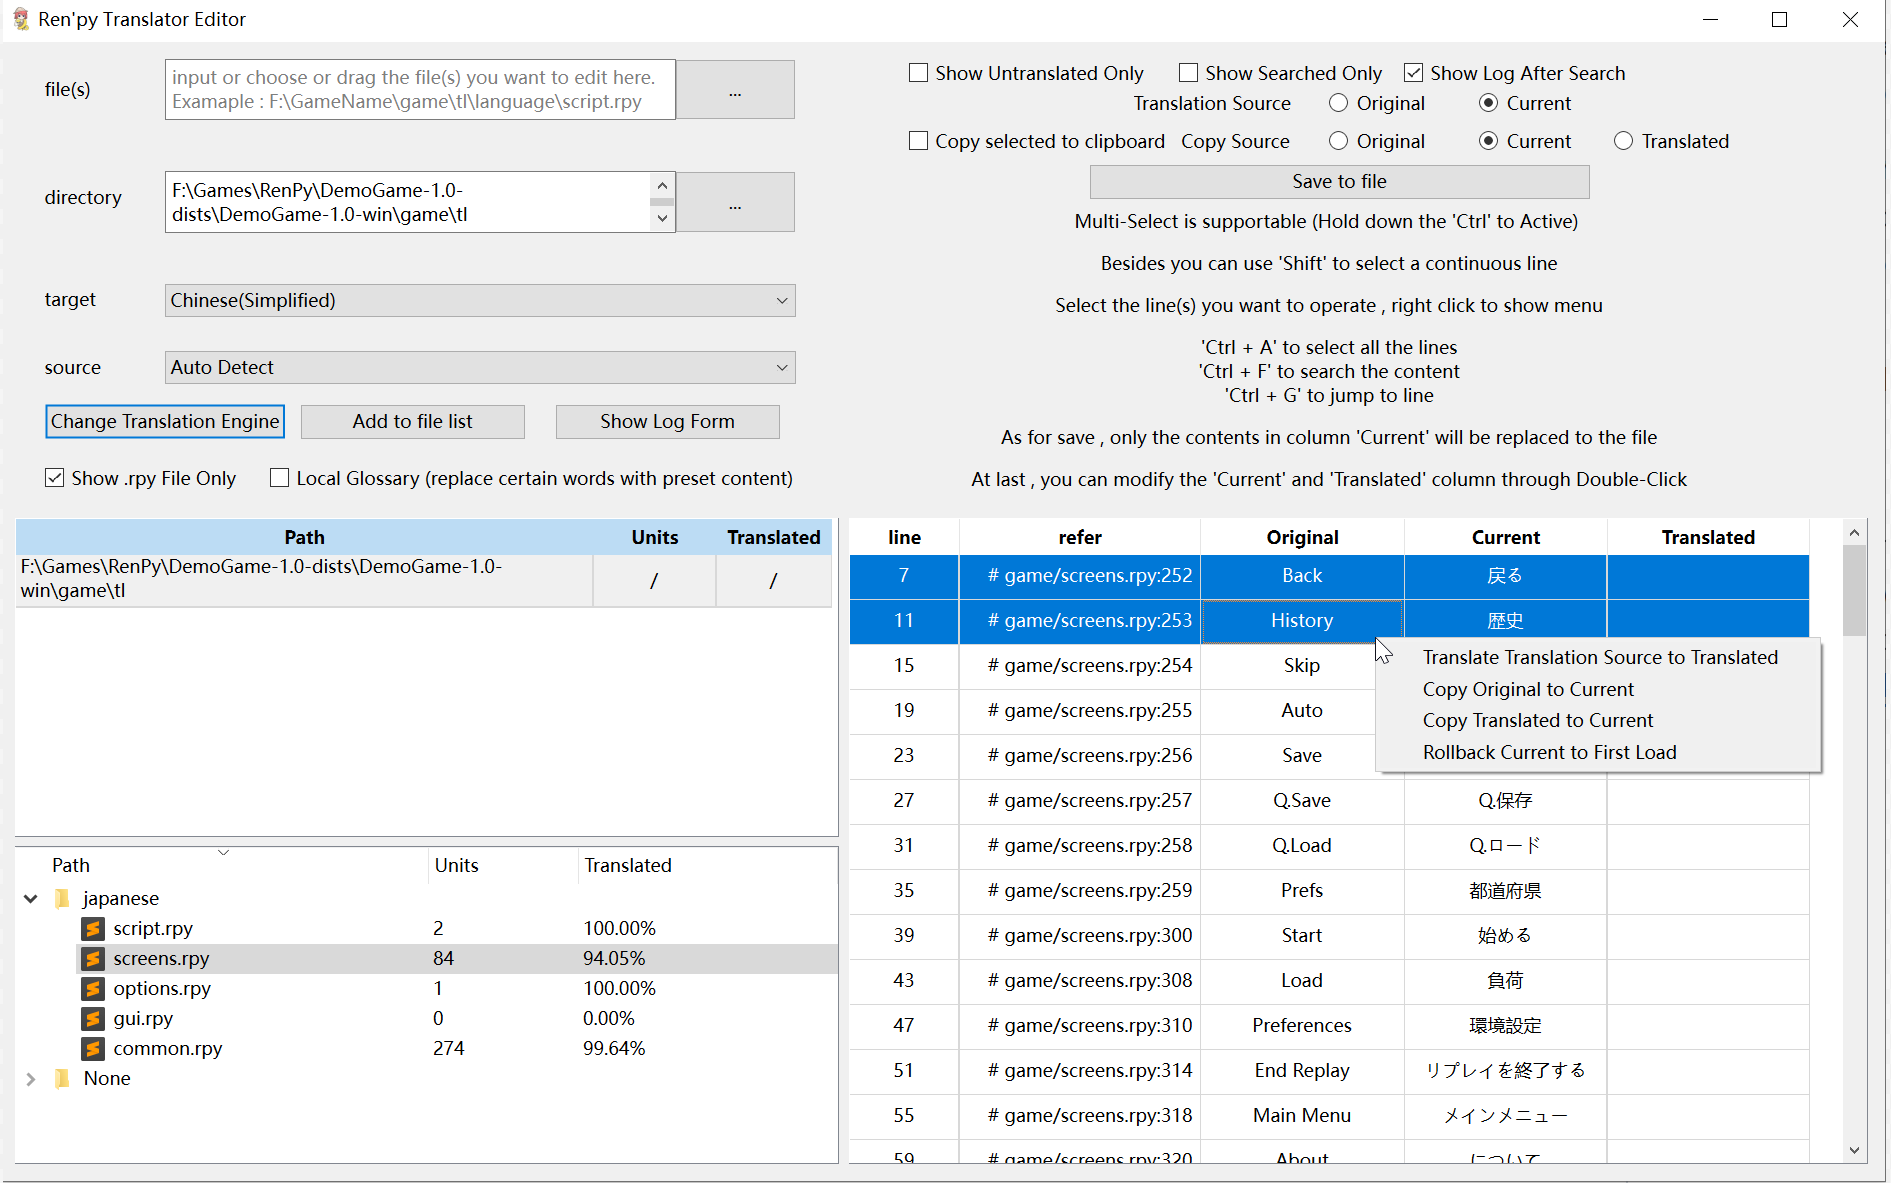Click directory field up arrow
Viewport: 1891px width, 1183px height.
(662, 186)
